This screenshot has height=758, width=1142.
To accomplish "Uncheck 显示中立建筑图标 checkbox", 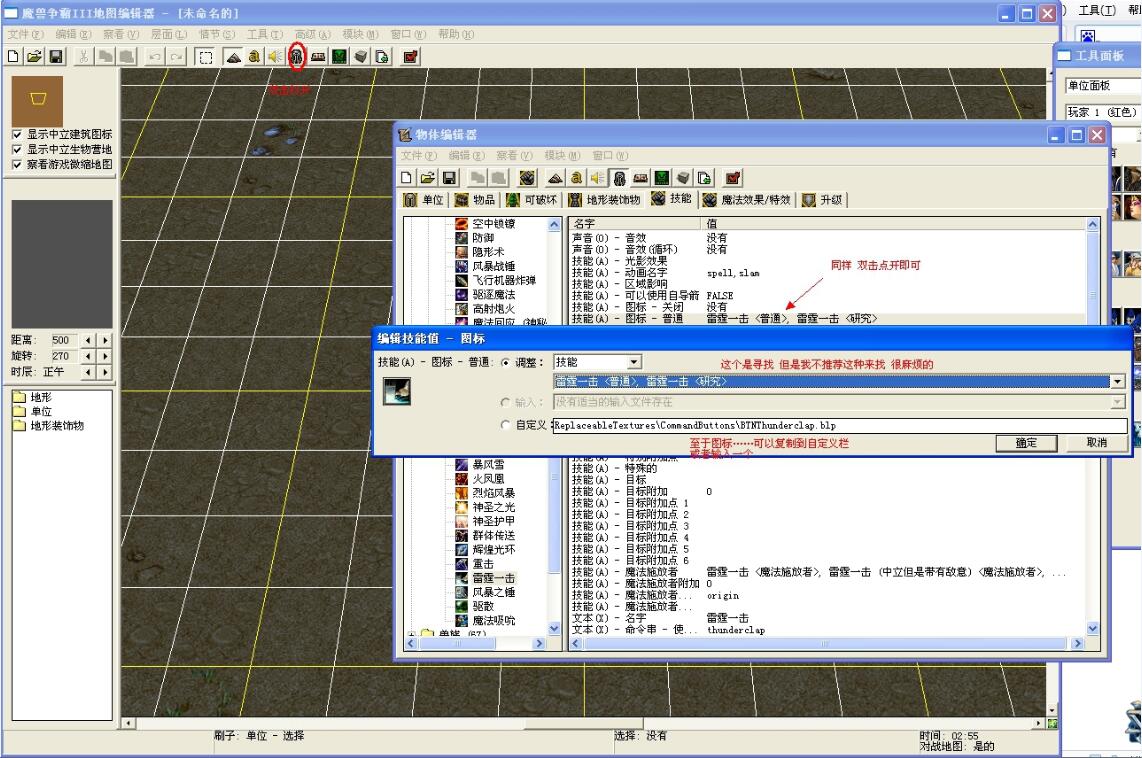I will [x=16, y=134].
